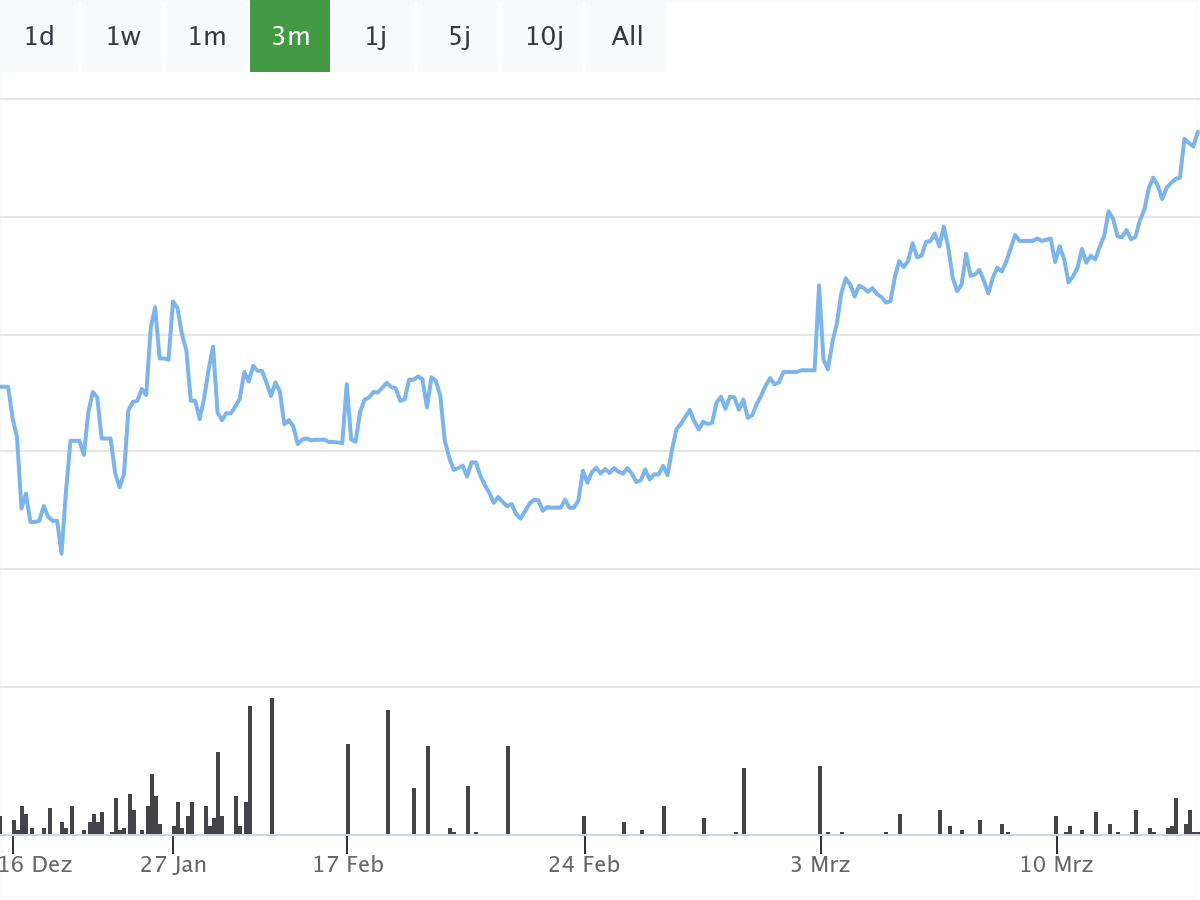Select the small volume bar above 24 Feb
The width and height of the screenshot is (1200, 900).
tap(584, 825)
